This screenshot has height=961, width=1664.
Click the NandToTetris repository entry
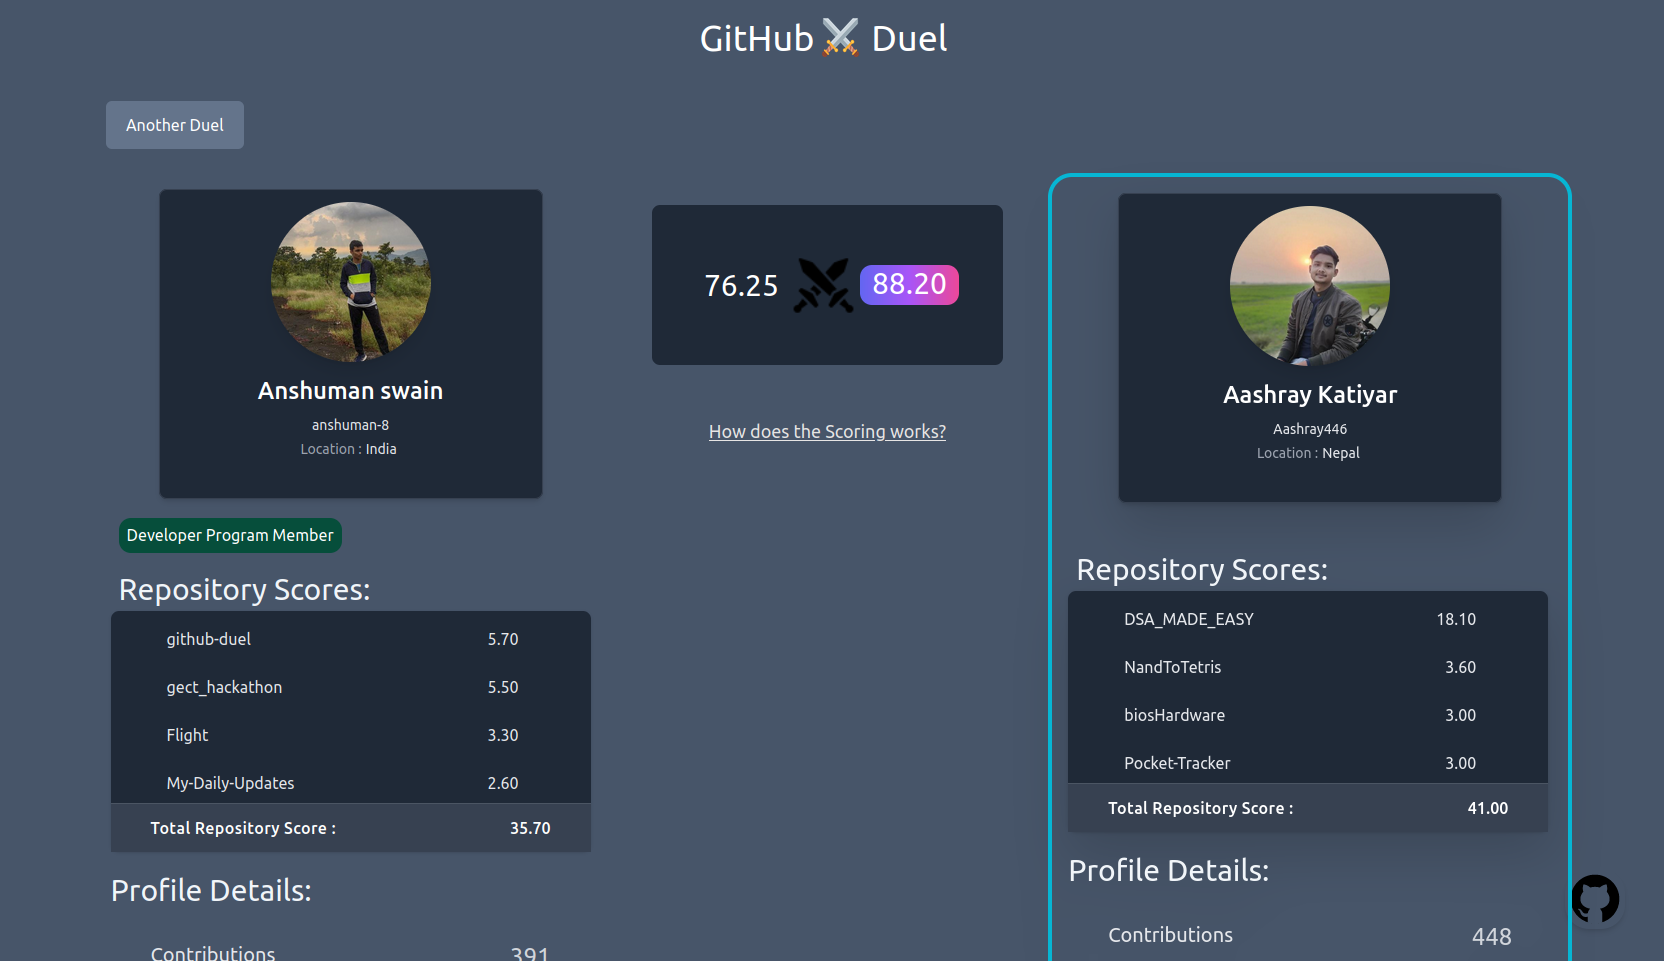coord(1308,667)
